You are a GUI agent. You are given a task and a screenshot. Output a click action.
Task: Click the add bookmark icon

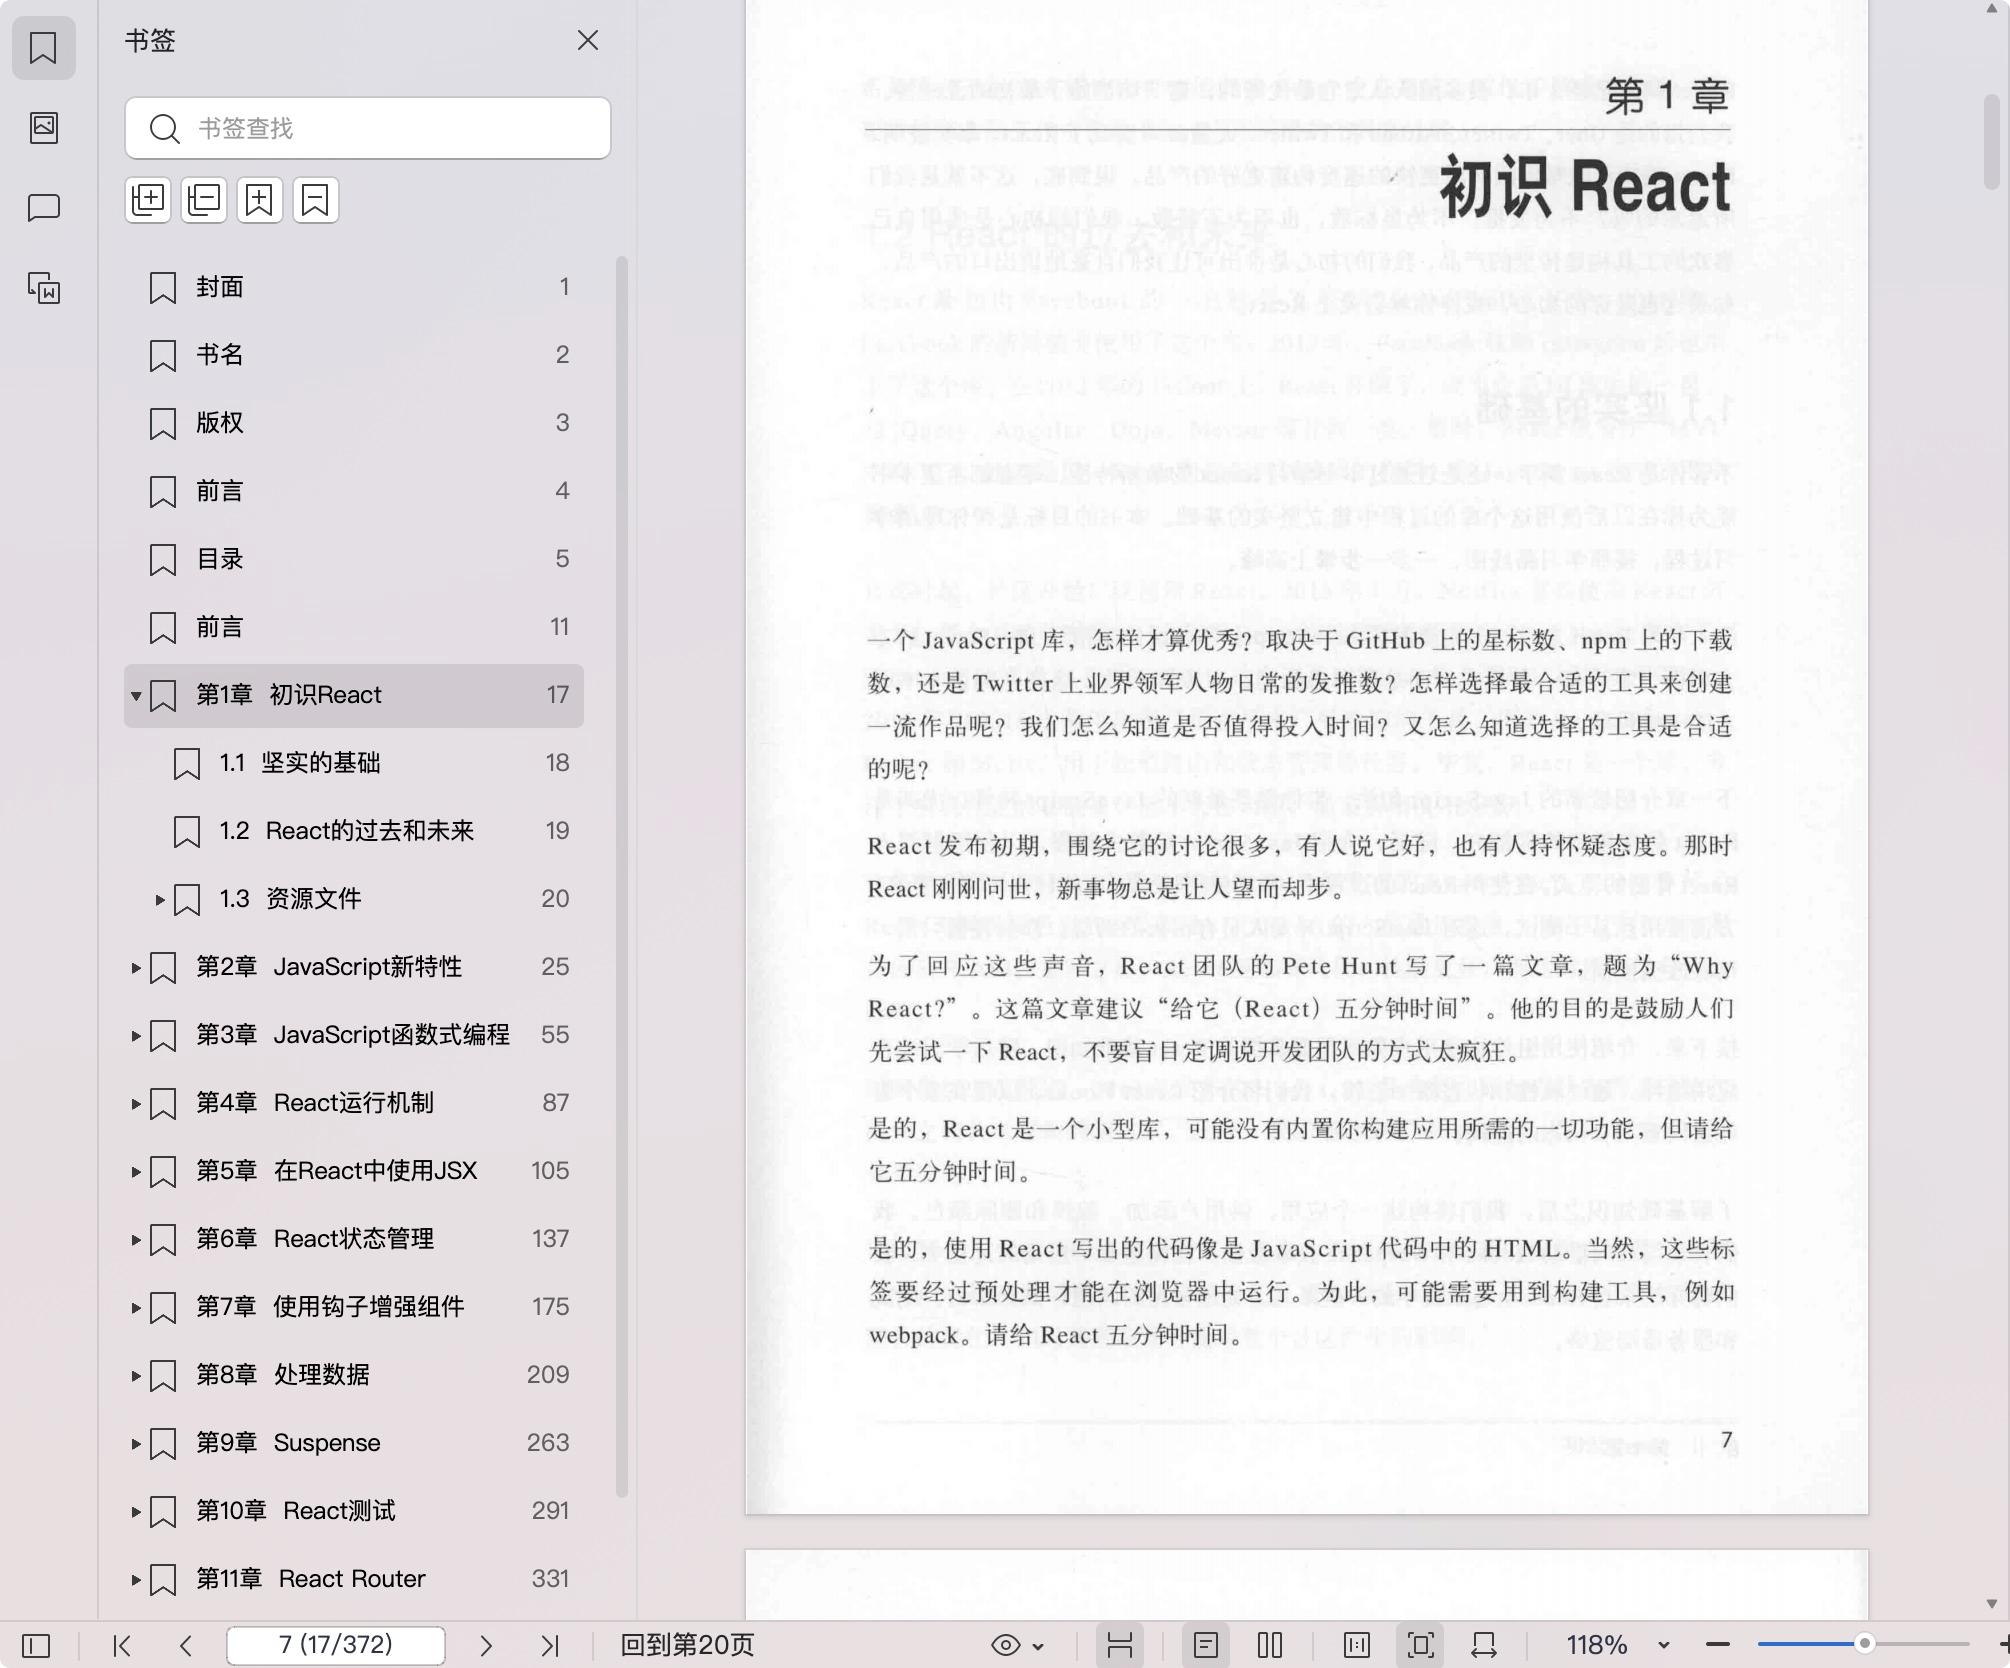pos(260,200)
